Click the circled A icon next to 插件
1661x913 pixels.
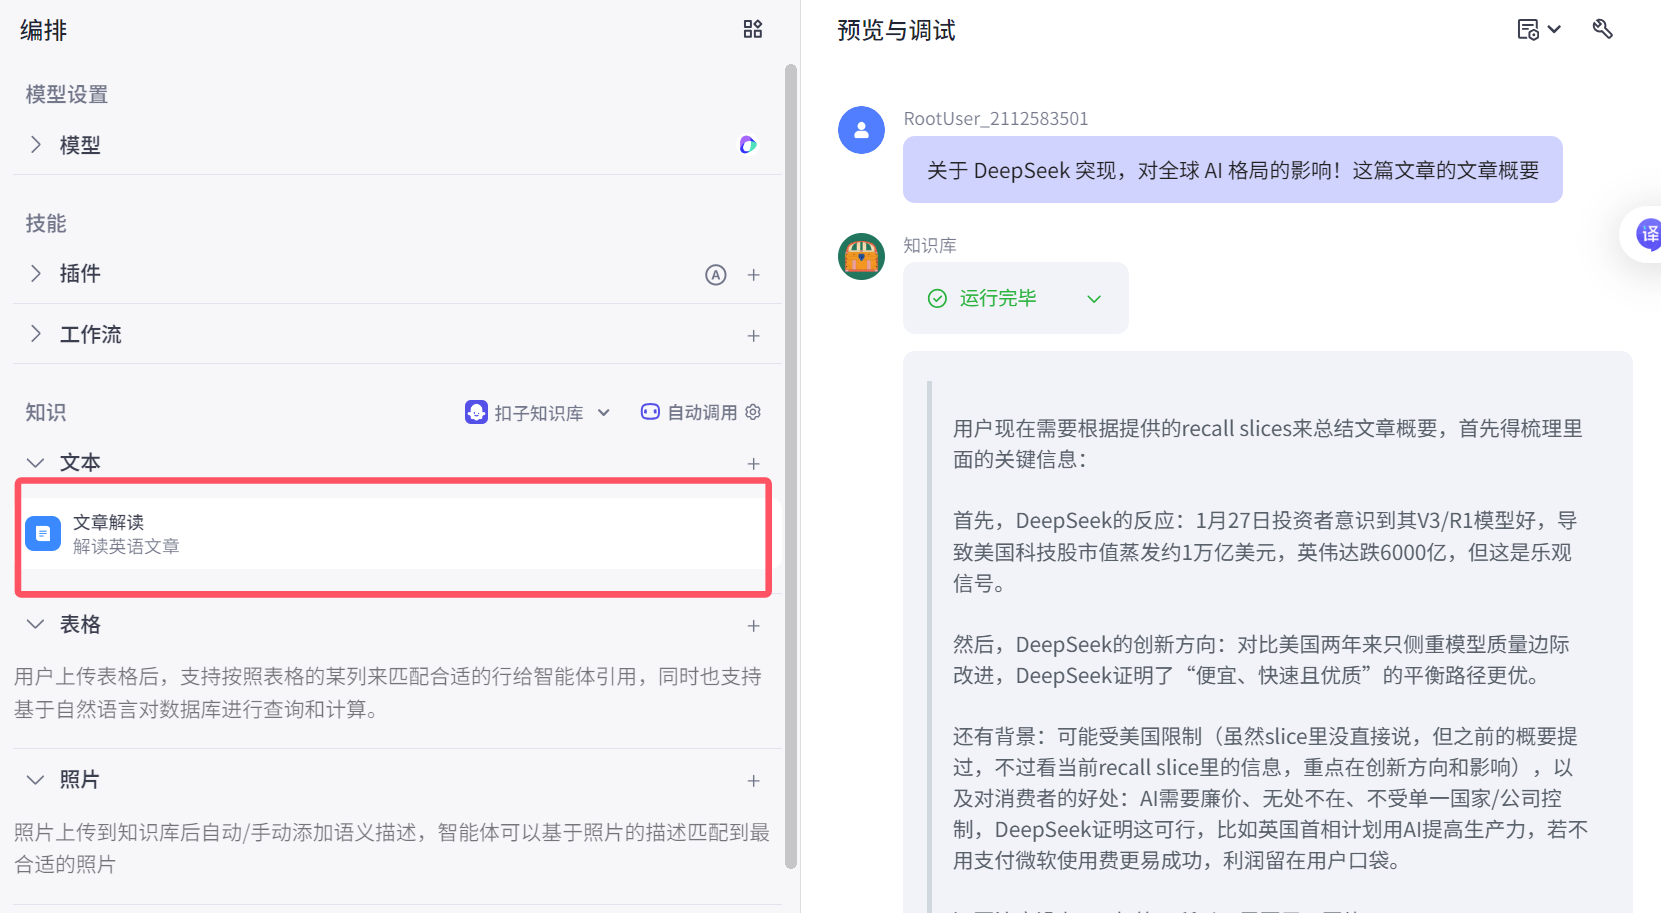[716, 274]
